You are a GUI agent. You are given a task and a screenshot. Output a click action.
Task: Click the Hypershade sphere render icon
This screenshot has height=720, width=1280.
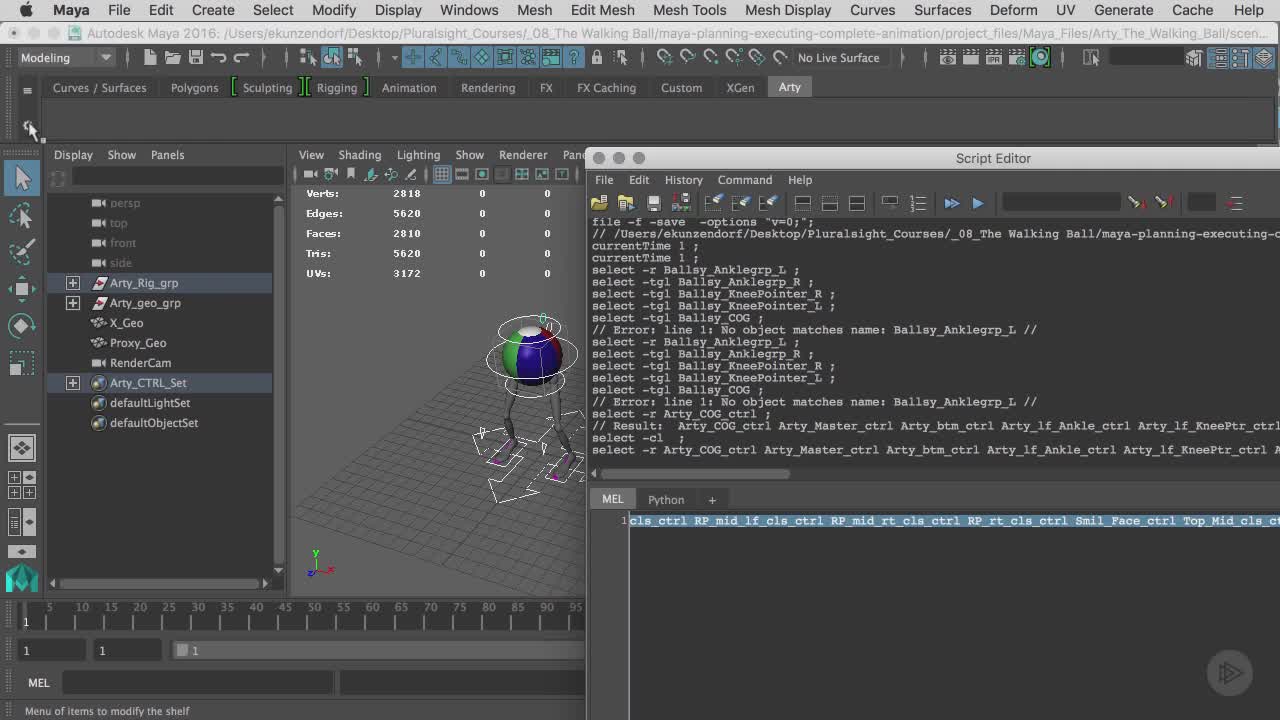click(x=1040, y=57)
